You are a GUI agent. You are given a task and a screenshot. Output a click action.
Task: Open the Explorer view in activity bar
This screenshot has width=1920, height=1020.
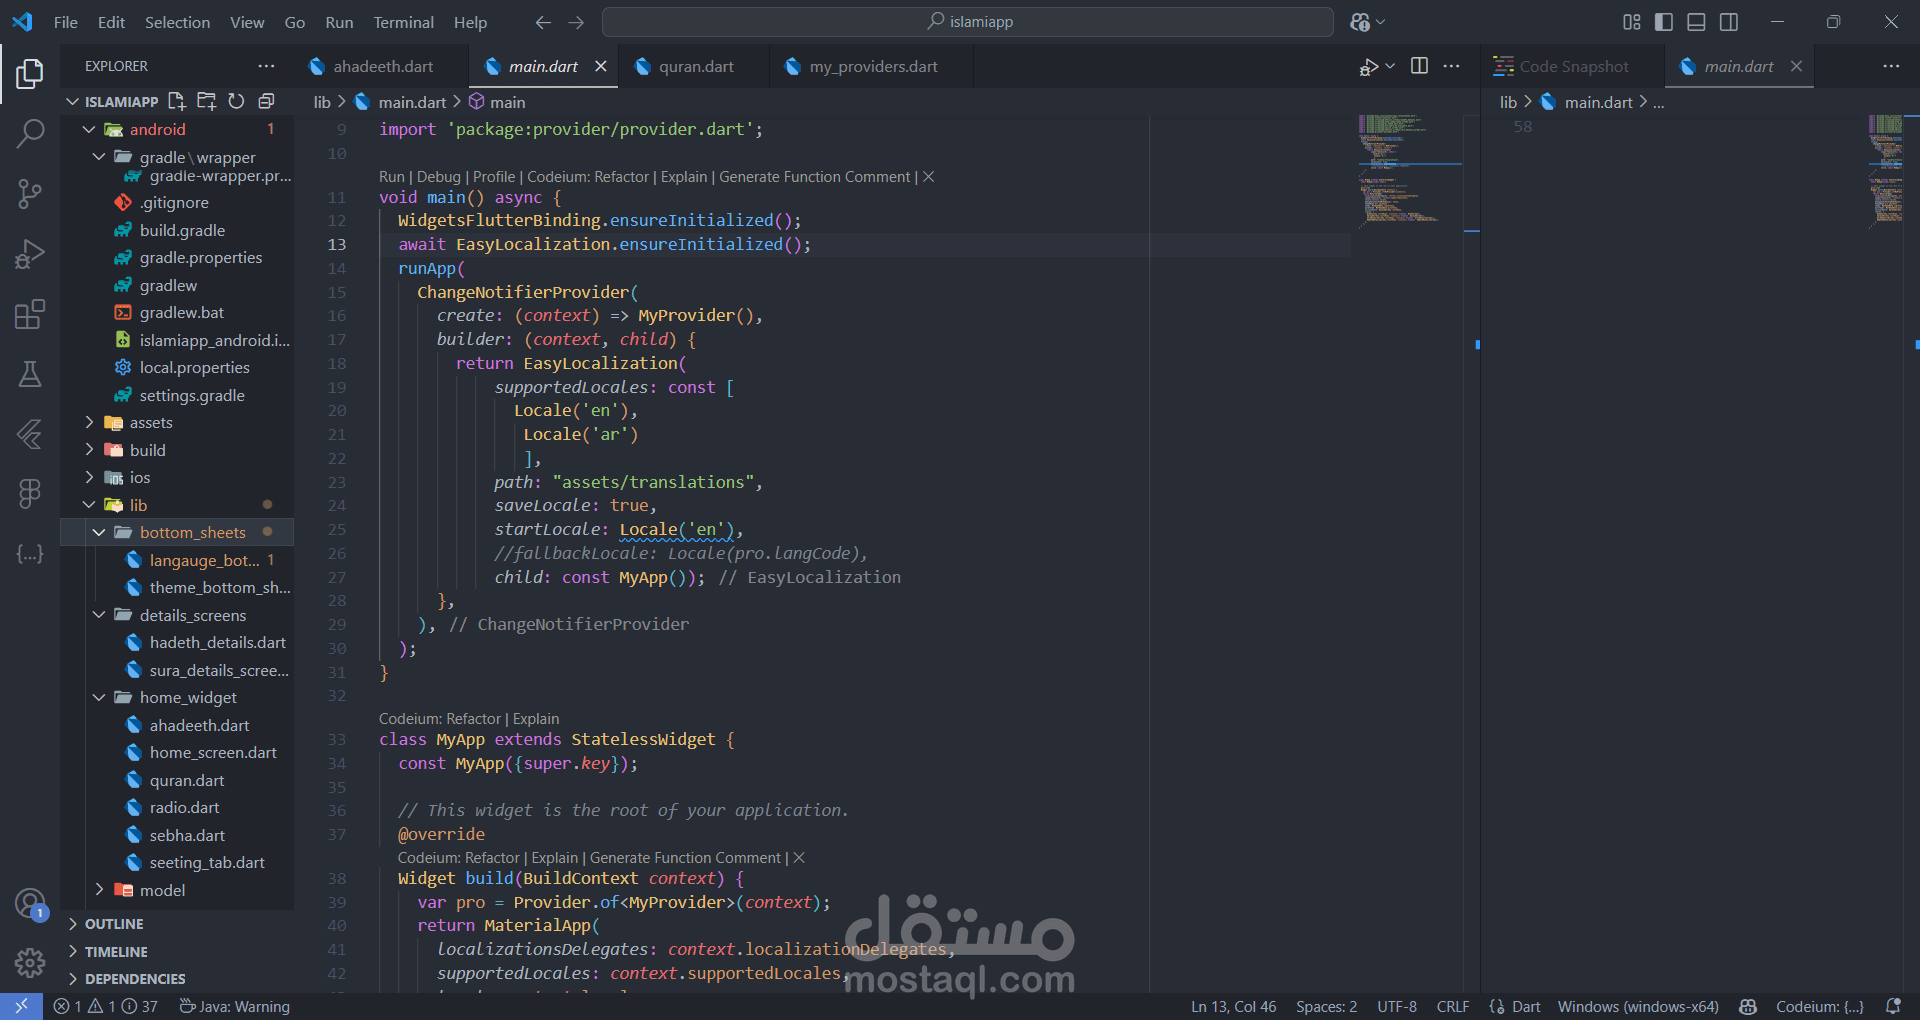coord(30,74)
